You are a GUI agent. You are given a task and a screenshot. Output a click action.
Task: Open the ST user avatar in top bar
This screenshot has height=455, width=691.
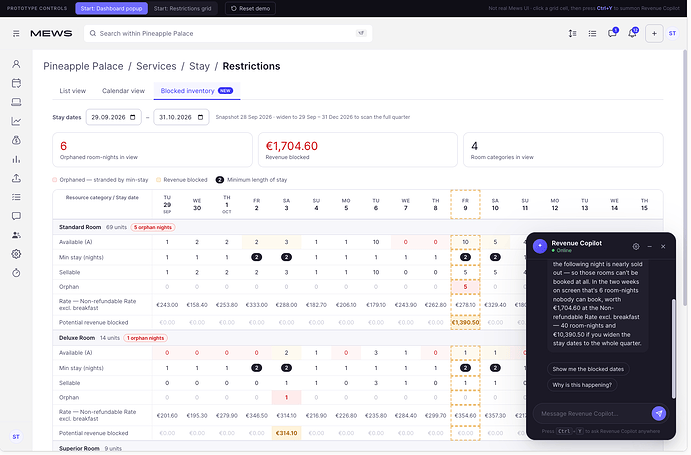coord(672,34)
